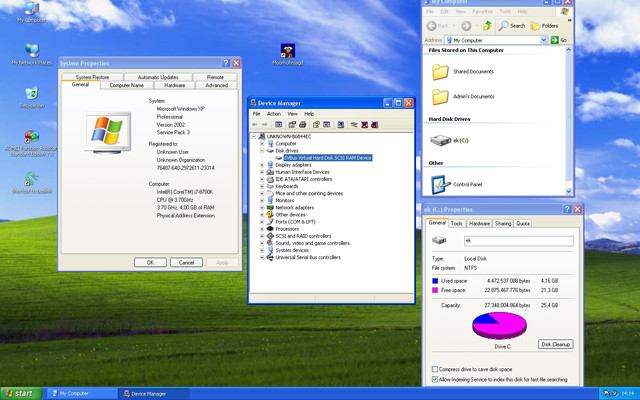Click the Update Driver toolbar icon
The height and width of the screenshot is (400, 640).
pyautogui.click(x=354, y=124)
